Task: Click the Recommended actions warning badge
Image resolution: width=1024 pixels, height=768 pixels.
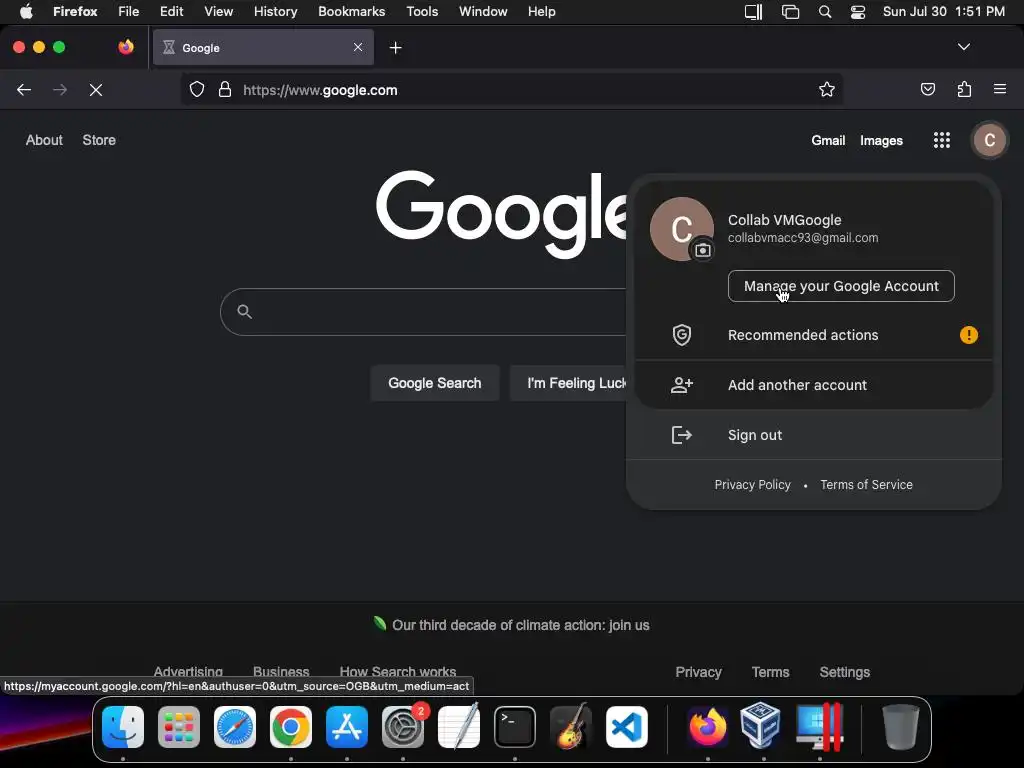Action: tap(968, 335)
